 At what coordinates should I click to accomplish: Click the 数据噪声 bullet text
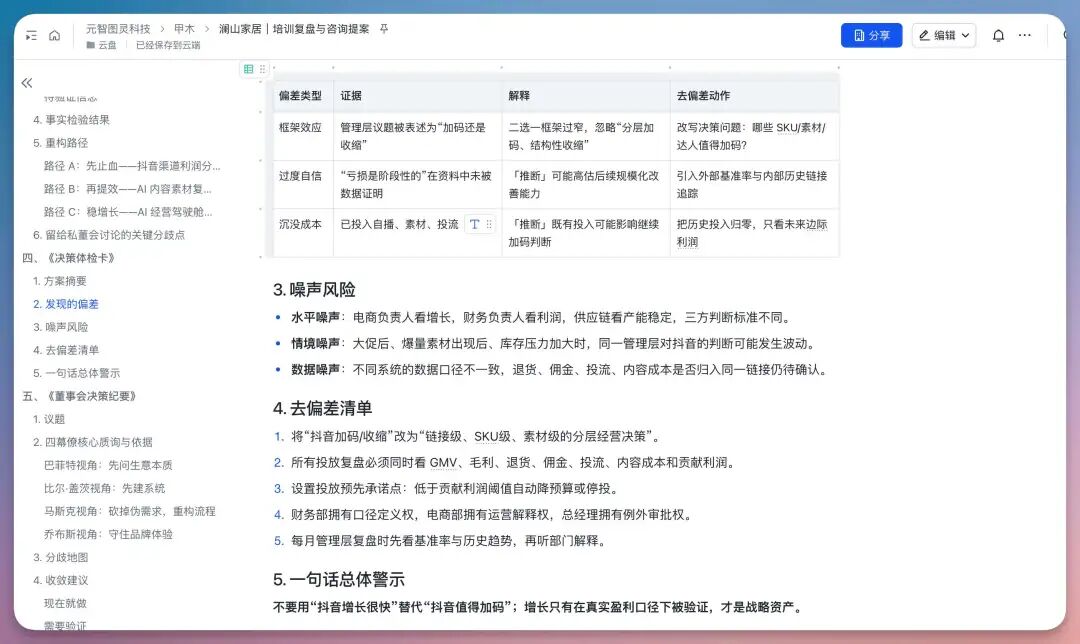click(x=559, y=370)
